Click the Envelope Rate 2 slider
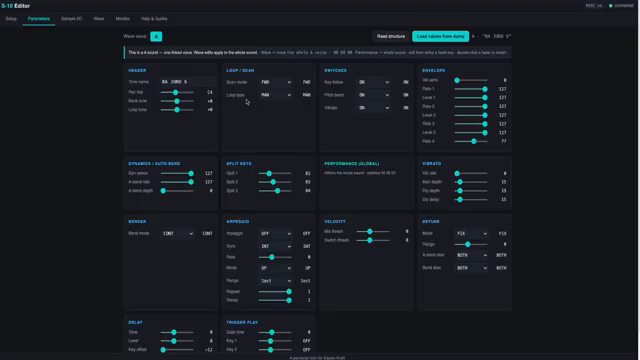Screen dimensions: 640x360 point(471,107)
